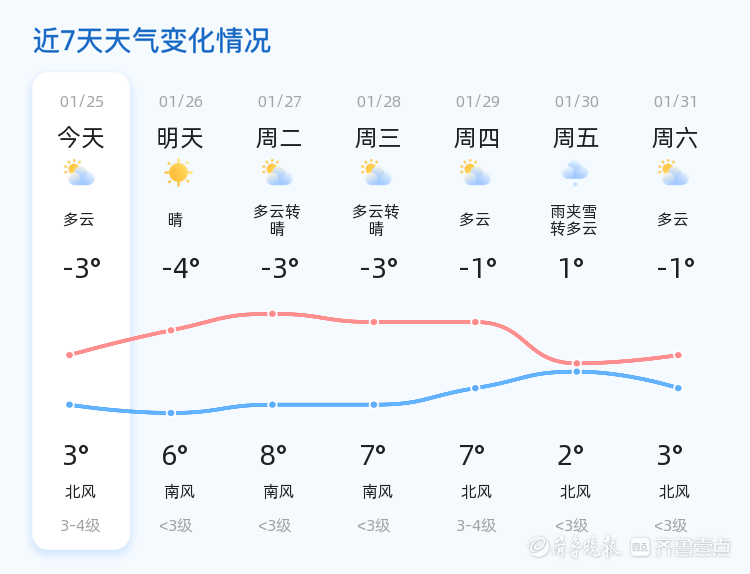Click Friday's sleet weather icon
Image resolution: width=750 pixels, height=574 pixels.
click(575, 173)
